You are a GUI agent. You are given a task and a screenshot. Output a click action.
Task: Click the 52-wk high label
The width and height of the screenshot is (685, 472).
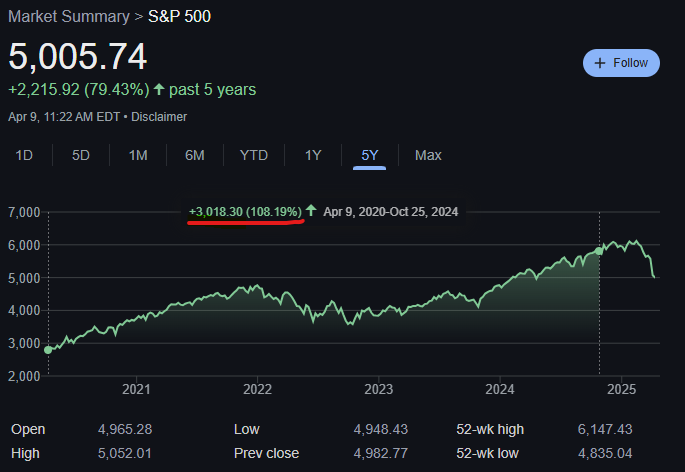tap(490, 429)
